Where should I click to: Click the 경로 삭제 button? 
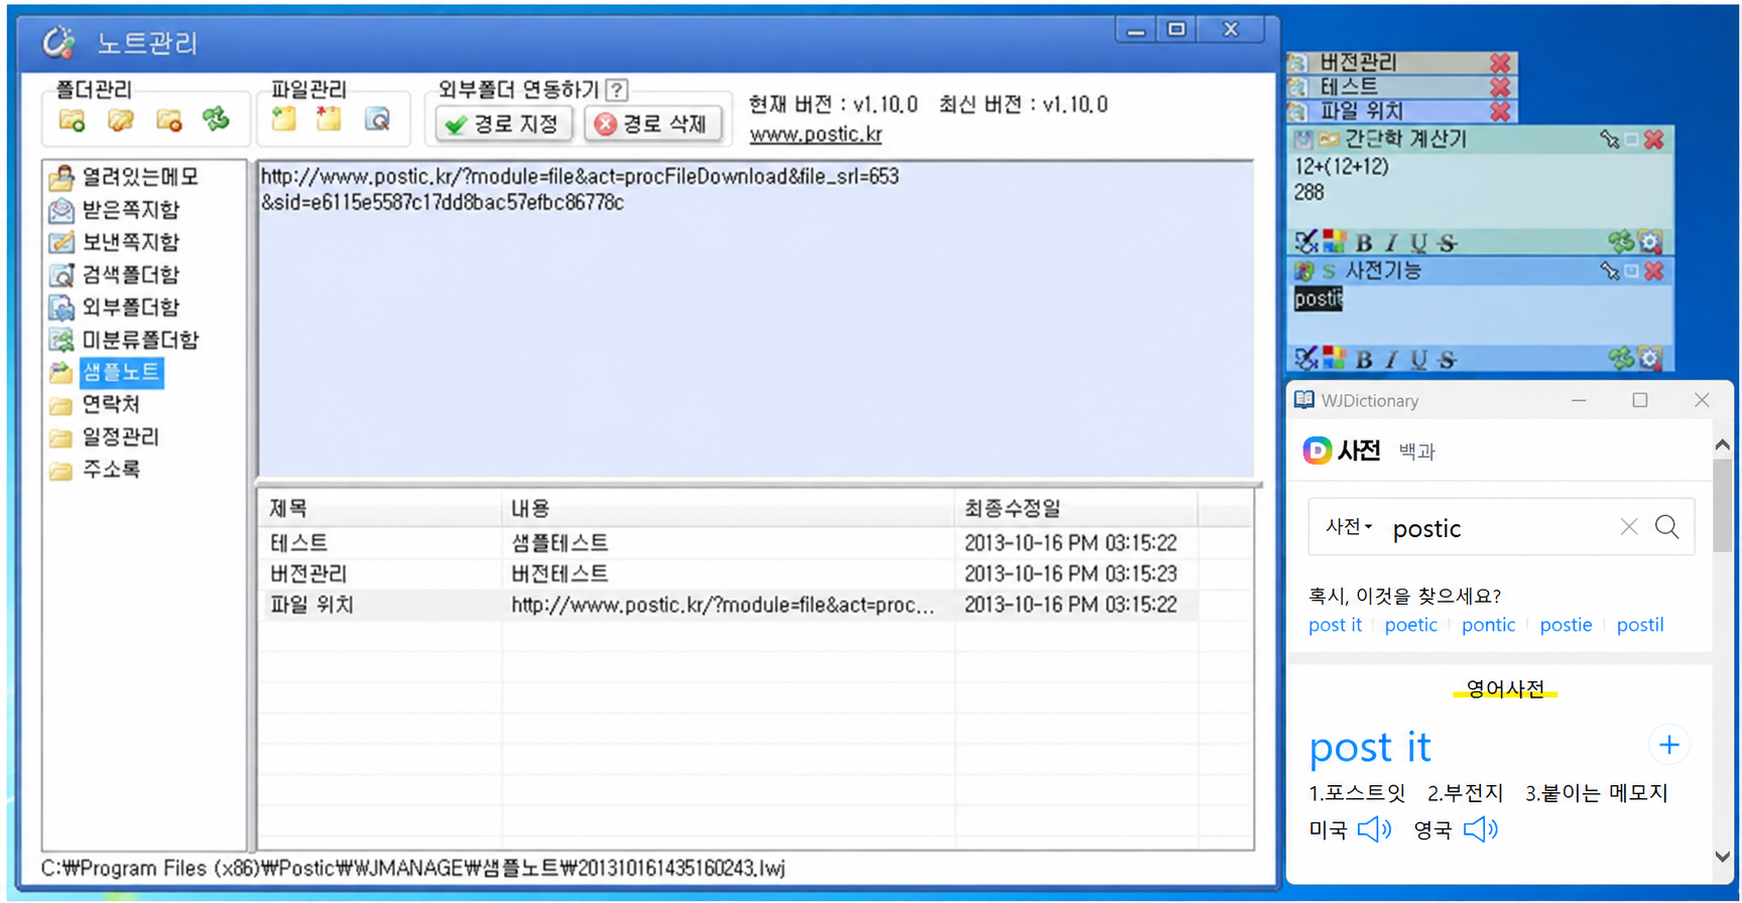[652, 124]
